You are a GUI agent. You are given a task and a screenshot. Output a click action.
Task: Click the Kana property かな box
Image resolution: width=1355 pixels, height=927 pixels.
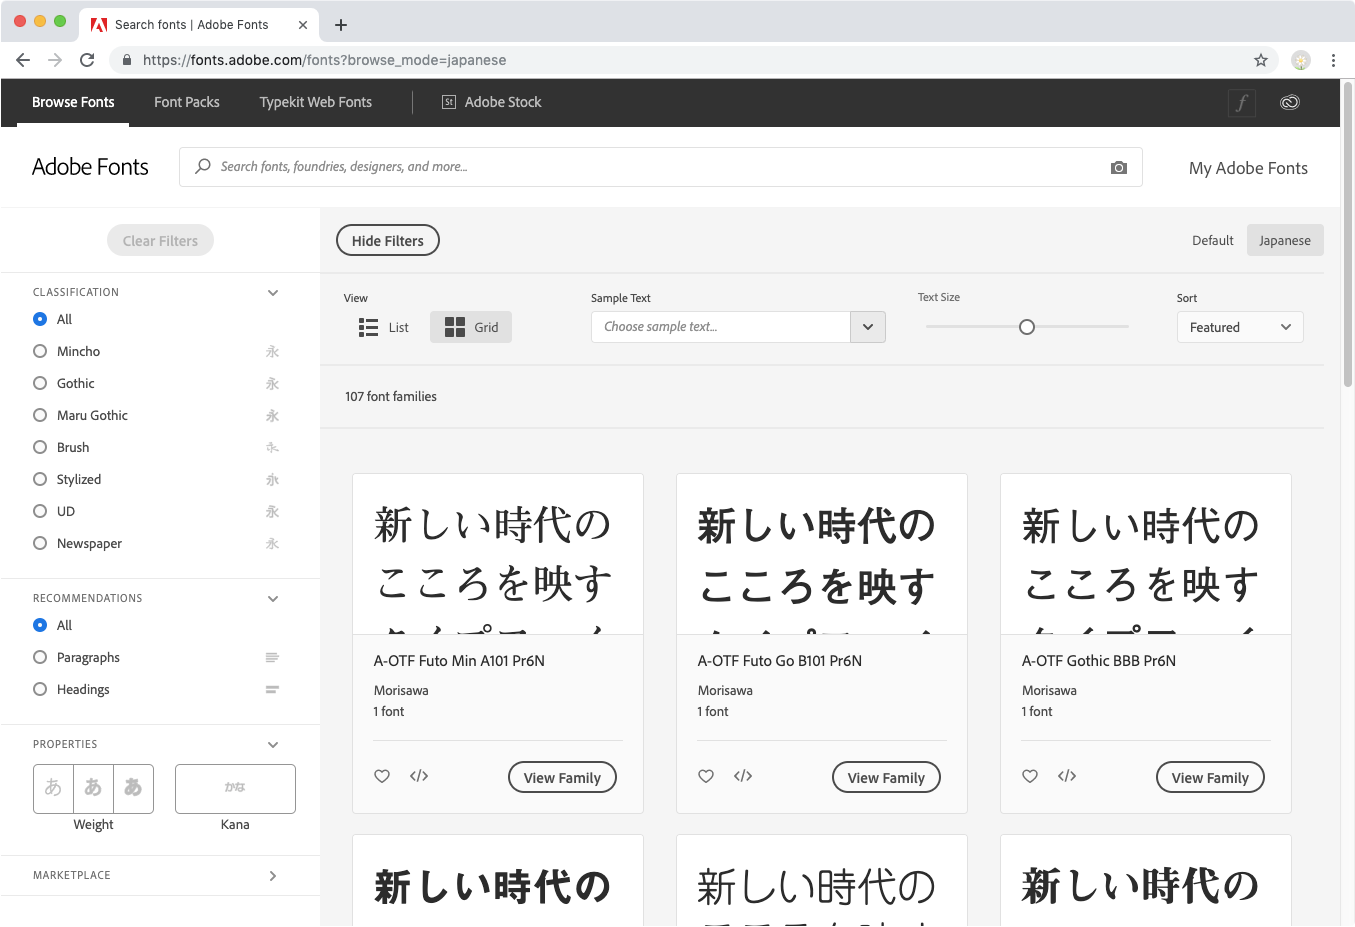[235, 788]
